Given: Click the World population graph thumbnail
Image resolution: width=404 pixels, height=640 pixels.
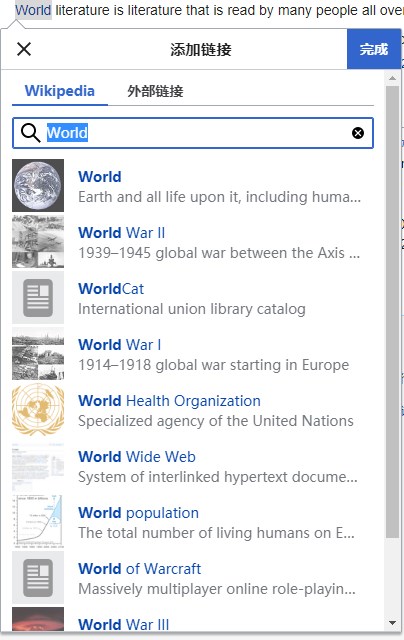Looking at the screenshot, I should (x=38, y=521).
